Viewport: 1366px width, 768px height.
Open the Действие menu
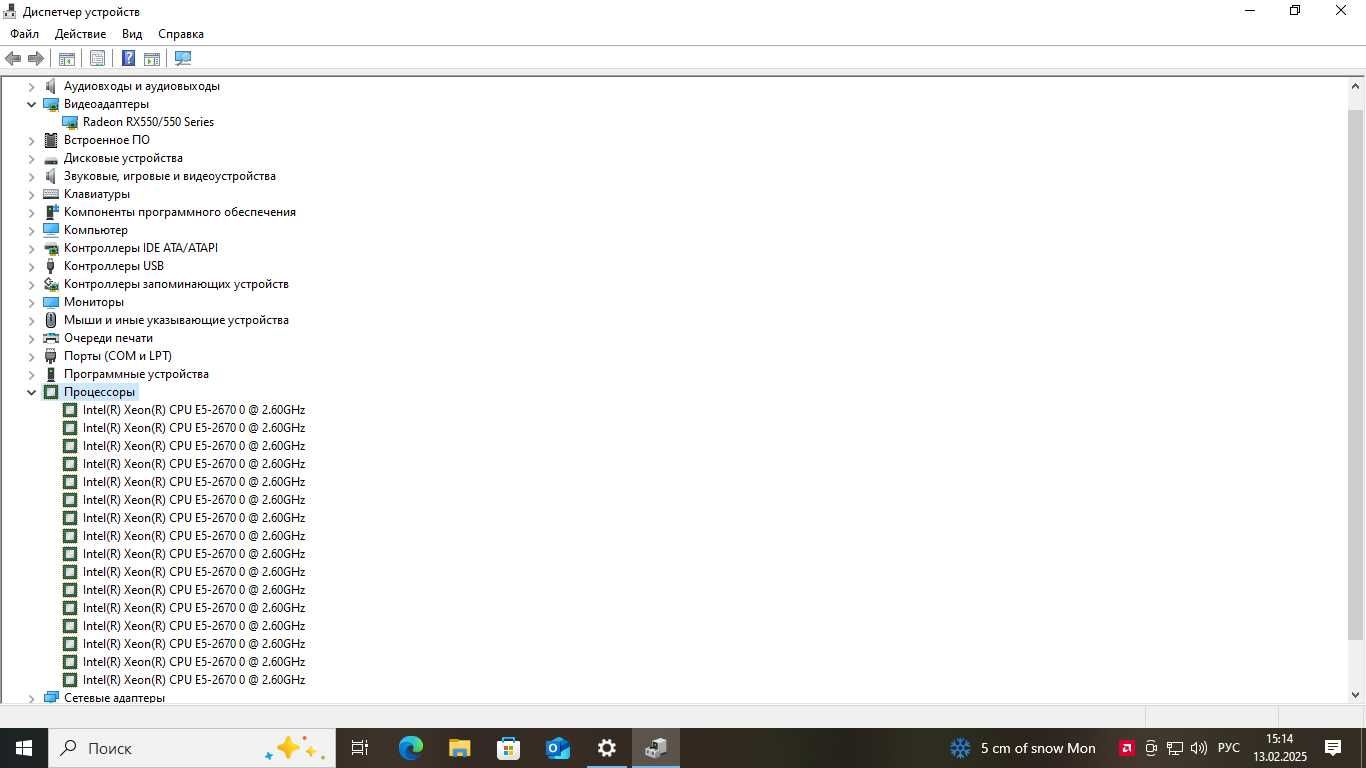80,34
